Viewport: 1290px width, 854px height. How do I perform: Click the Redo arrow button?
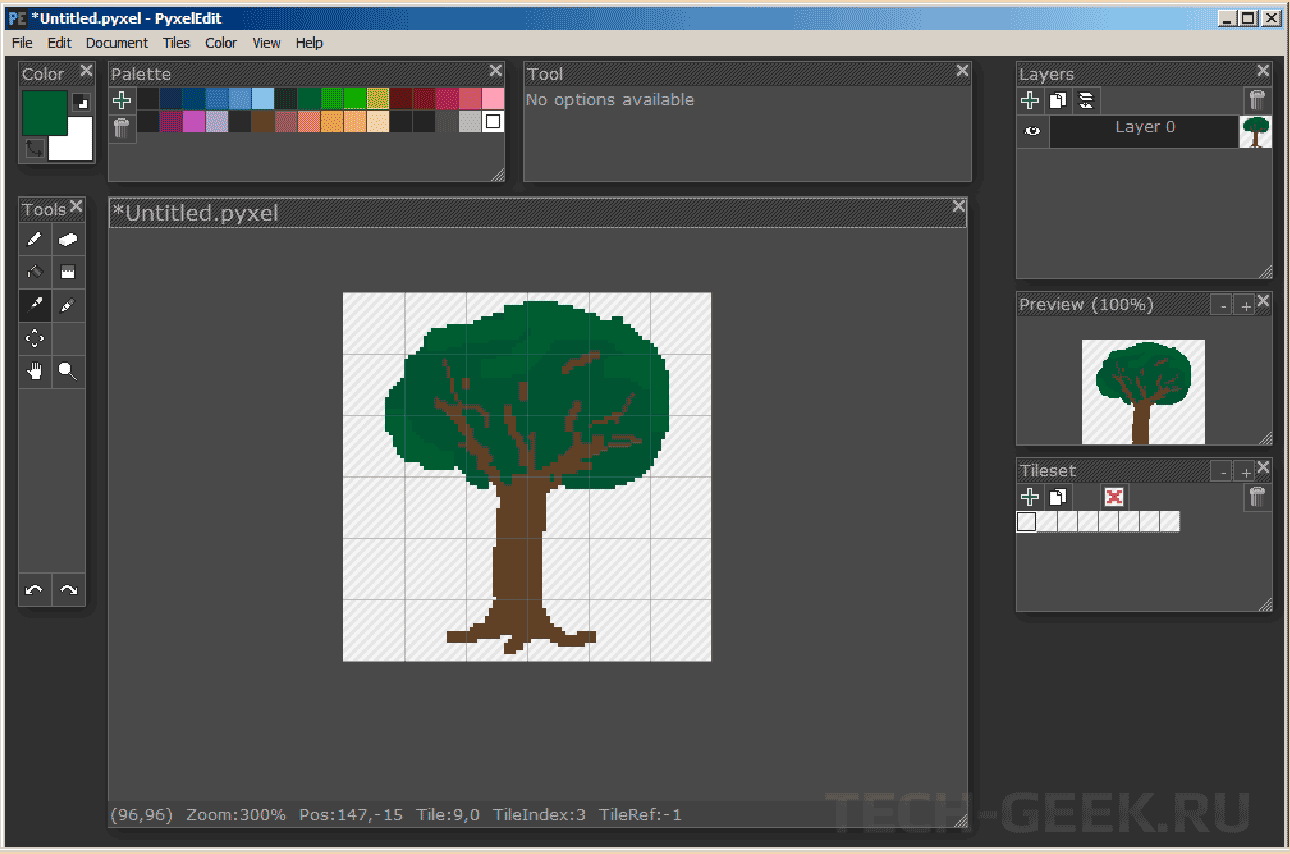click(68, 590)
